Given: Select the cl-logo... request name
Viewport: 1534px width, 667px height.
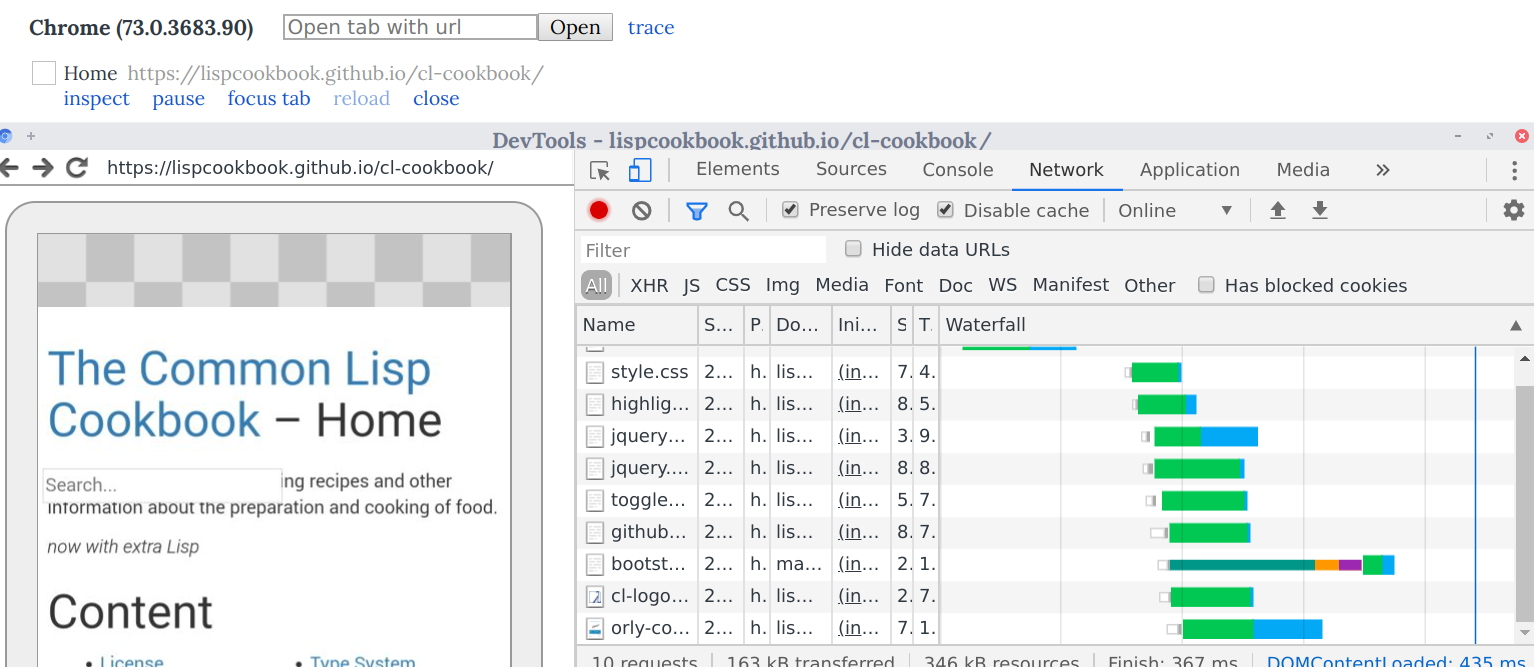Looking at the screenshot, I should click(x=650, y=596).
